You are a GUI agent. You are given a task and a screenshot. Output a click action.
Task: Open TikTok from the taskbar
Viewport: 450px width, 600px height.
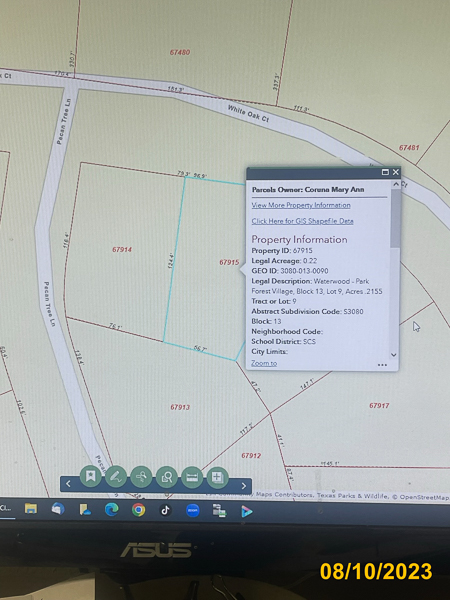[165, 510]
